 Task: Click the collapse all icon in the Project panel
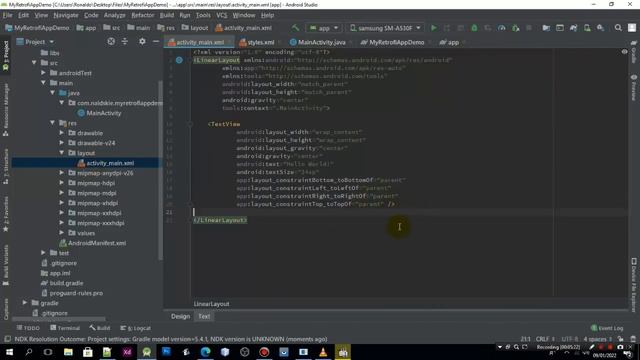(125, 42)
